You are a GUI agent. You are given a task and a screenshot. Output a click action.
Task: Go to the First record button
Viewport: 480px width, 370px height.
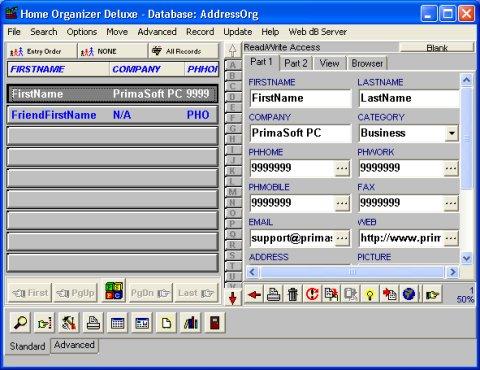tap(30, 293)
